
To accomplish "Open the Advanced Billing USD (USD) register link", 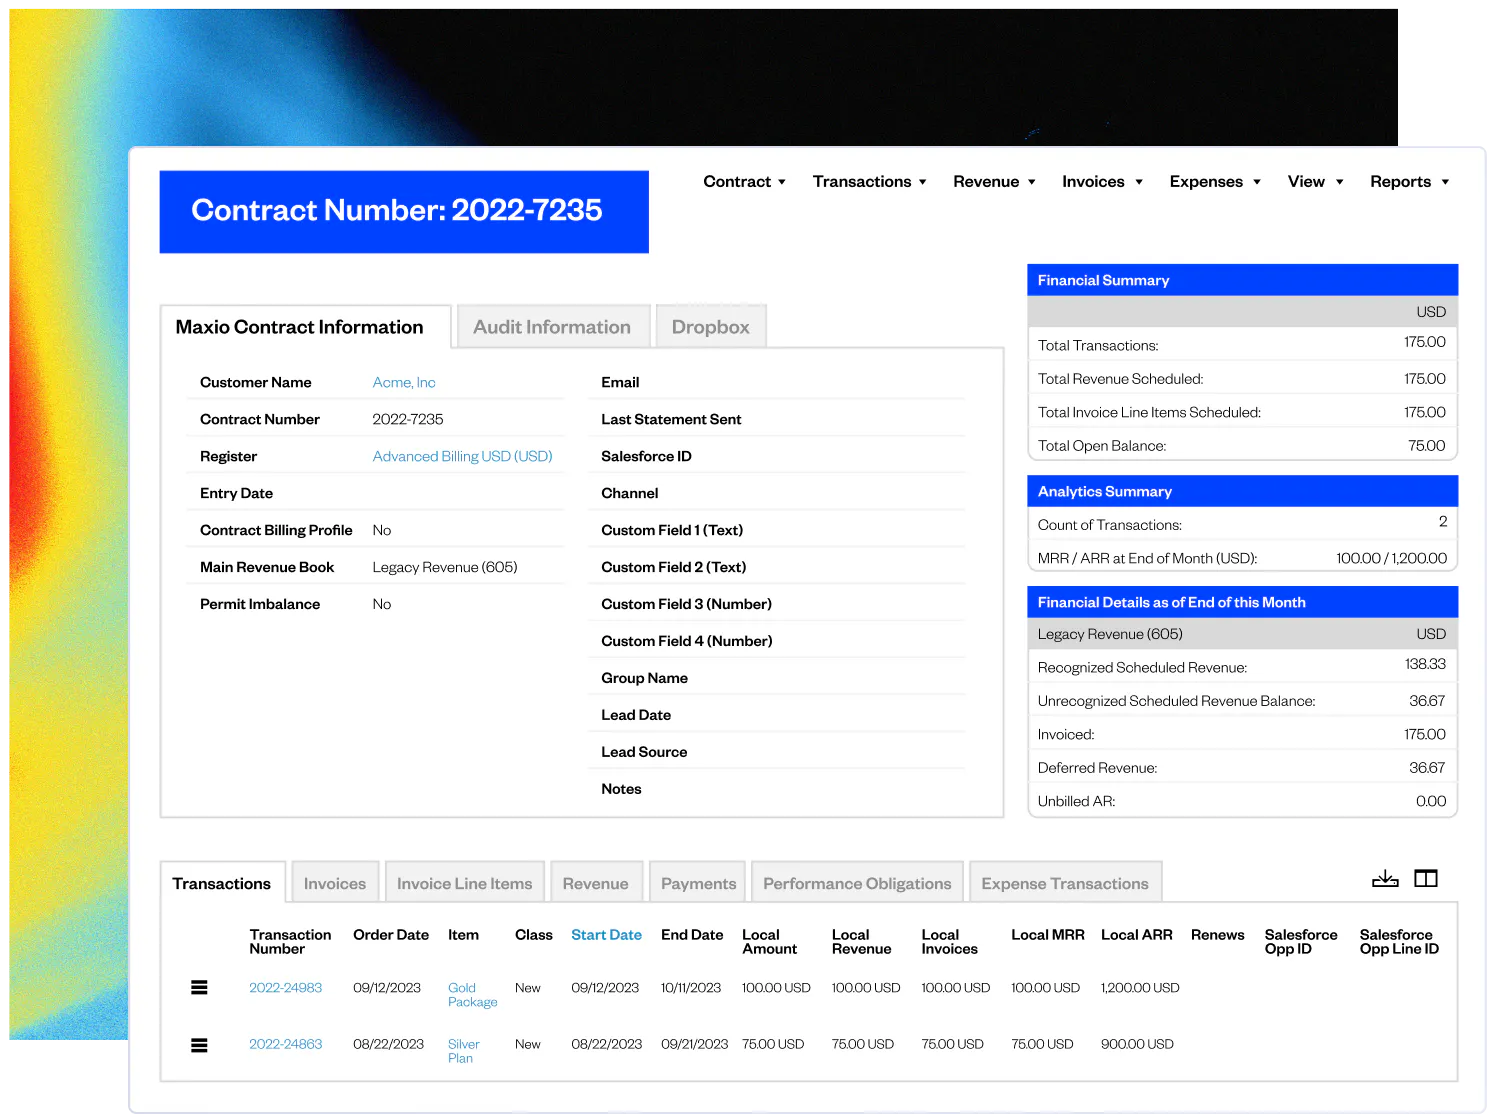I will click(462, 457).
